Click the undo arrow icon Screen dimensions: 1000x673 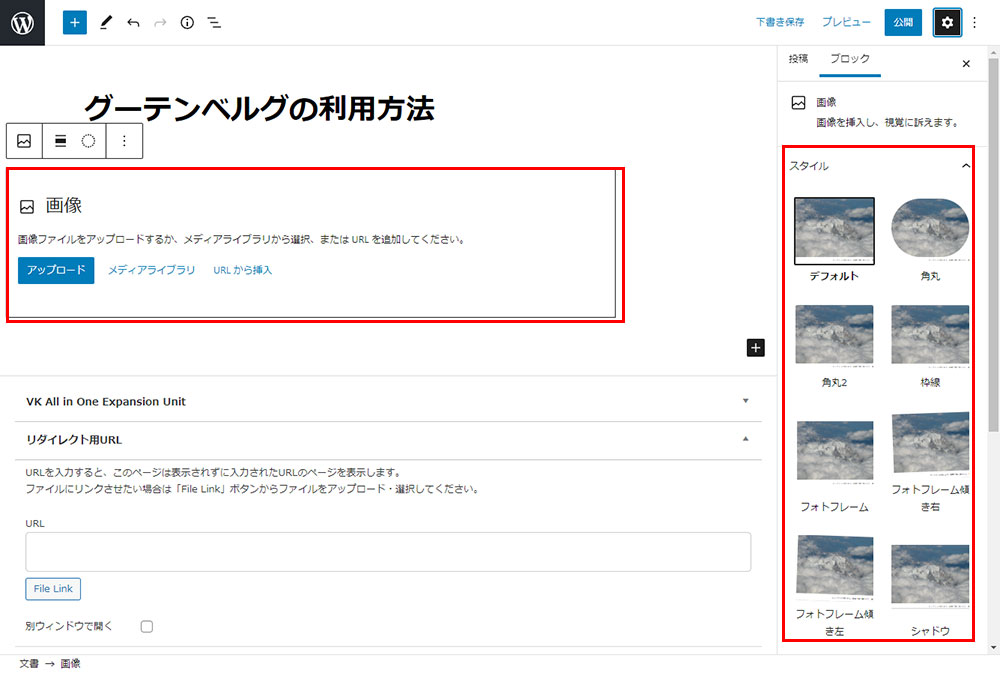click(133, 22)
